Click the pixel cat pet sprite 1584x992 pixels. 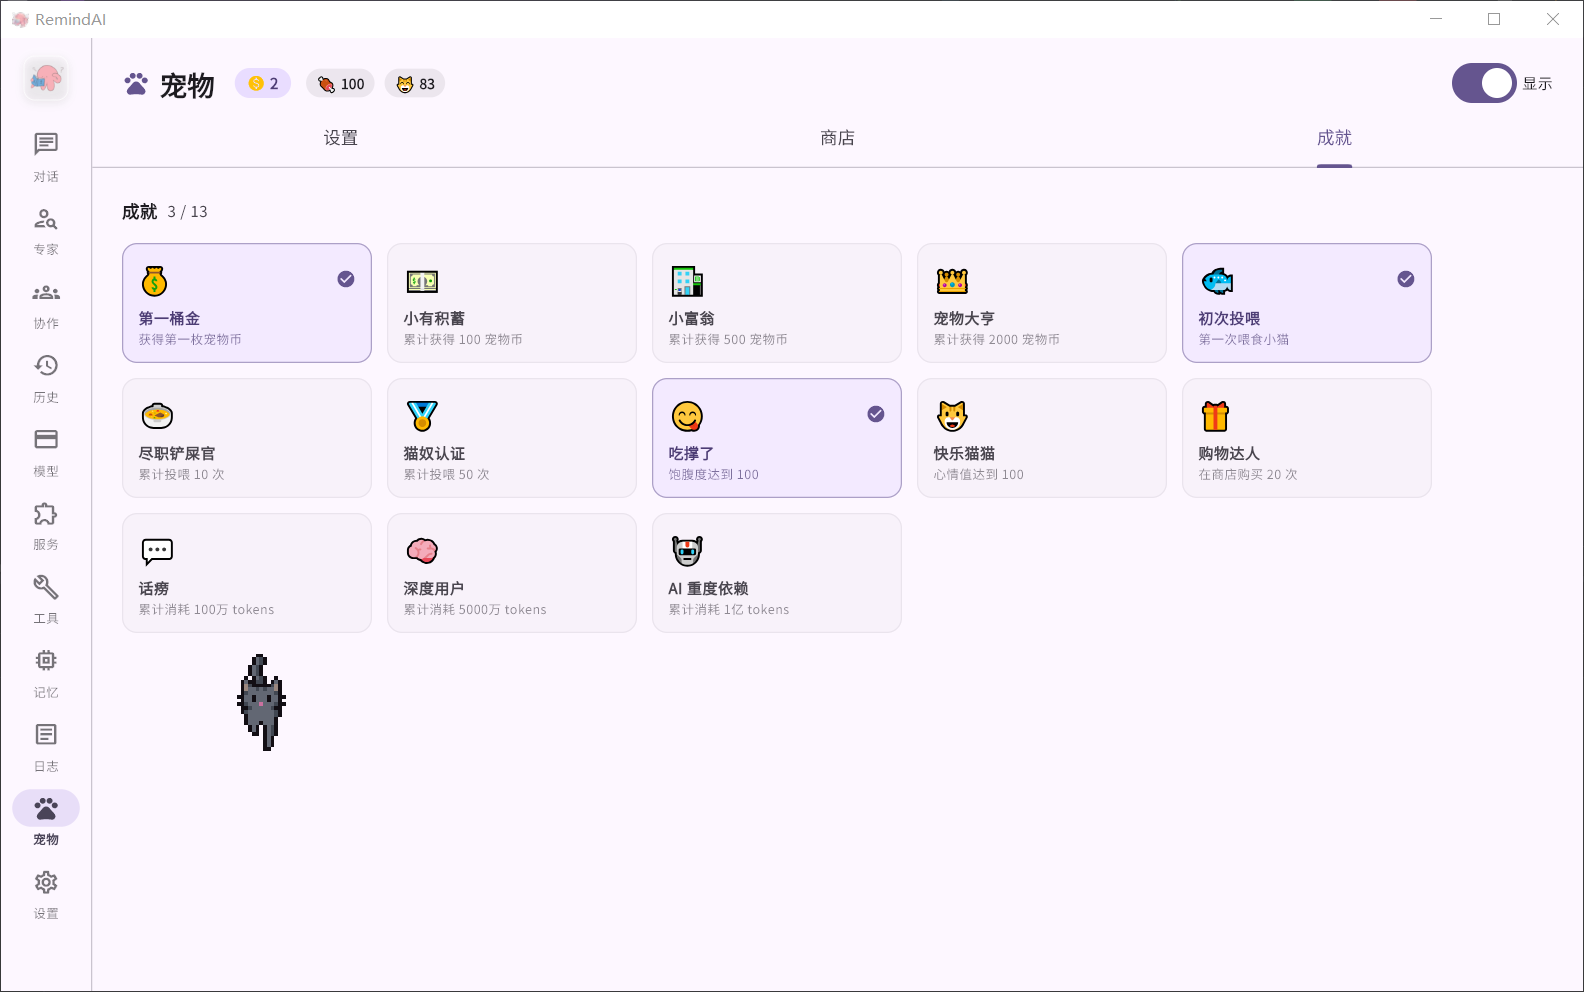(262, 702)
